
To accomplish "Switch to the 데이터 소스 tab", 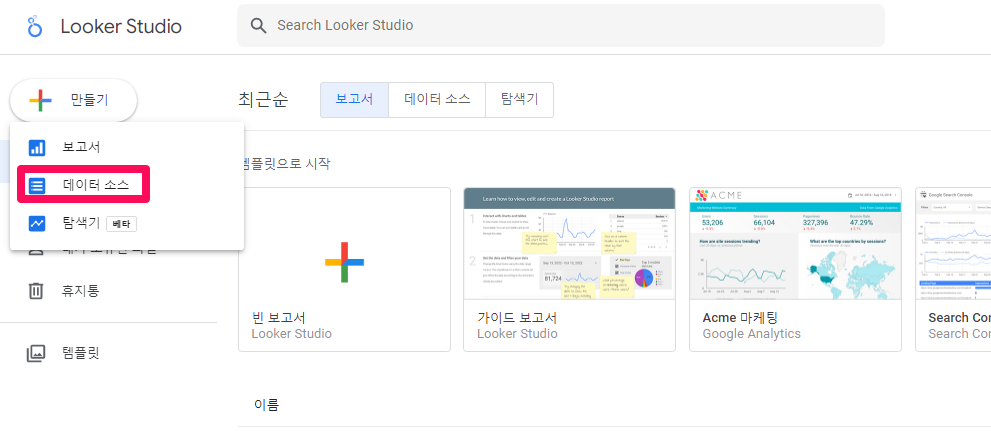I will (x=437, y=100).
